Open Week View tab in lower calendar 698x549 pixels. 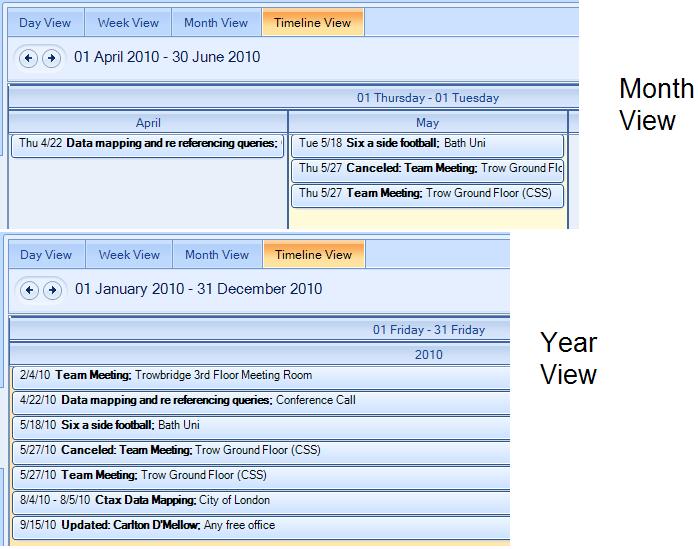click(129, 255)
